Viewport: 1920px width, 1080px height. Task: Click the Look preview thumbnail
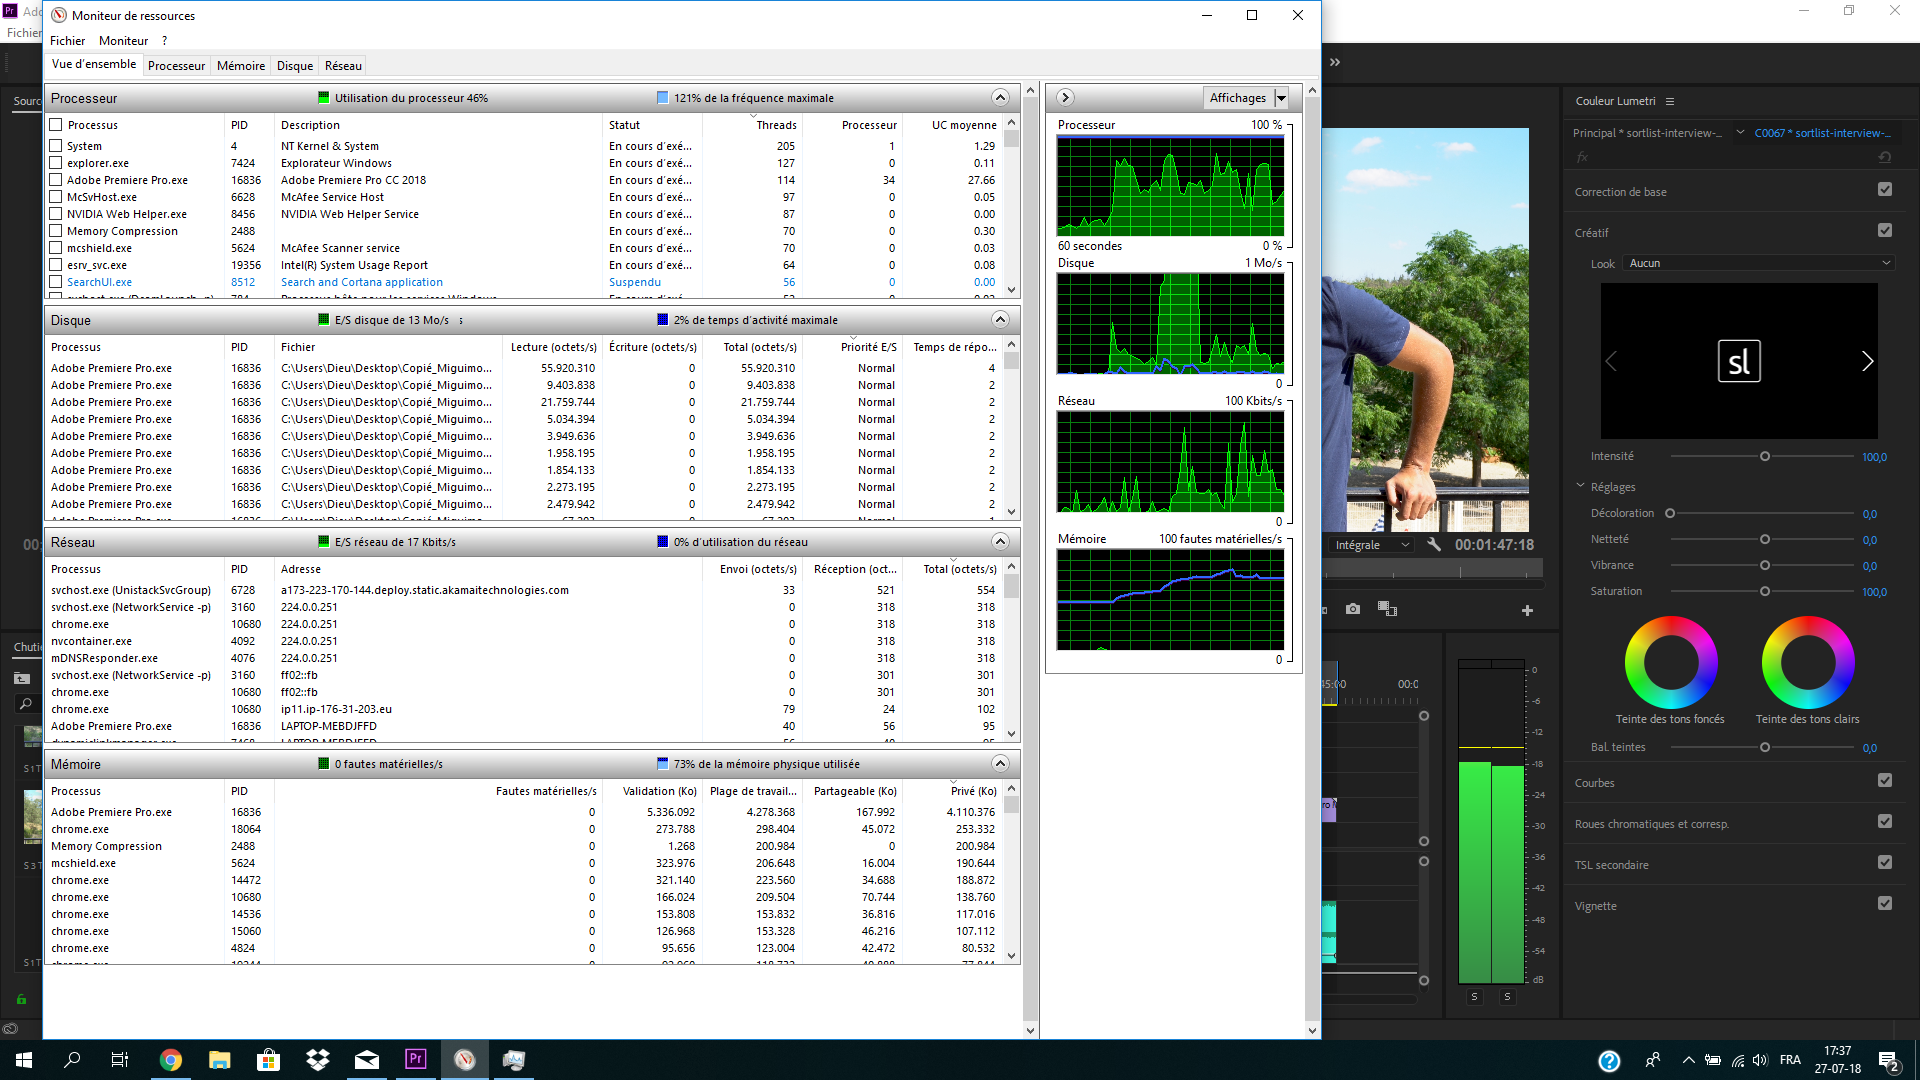pos(1739,361)
